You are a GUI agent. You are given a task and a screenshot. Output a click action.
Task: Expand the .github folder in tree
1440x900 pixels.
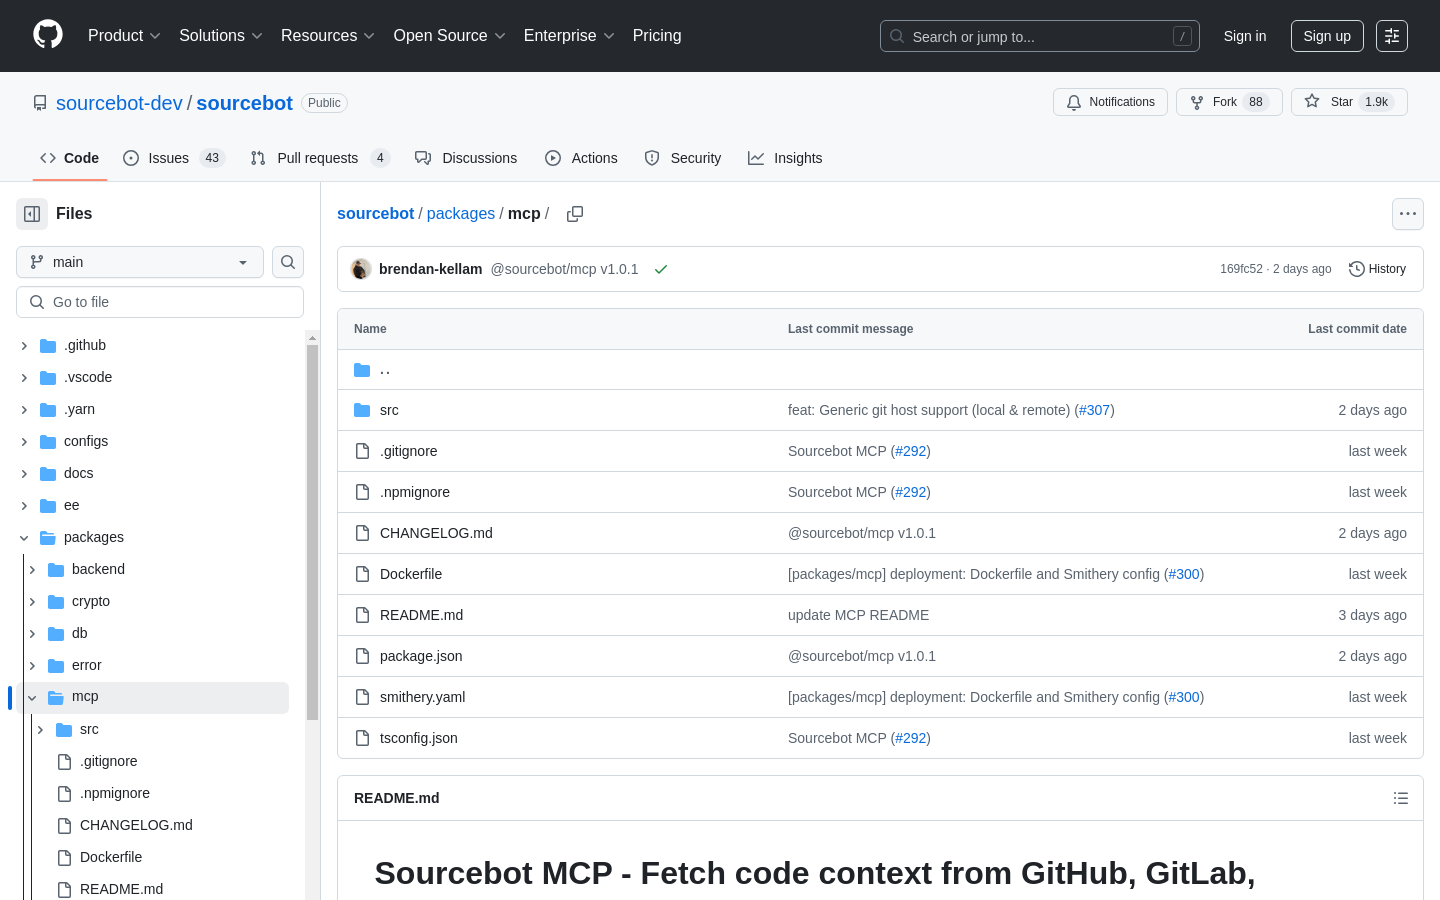(24, 345)
